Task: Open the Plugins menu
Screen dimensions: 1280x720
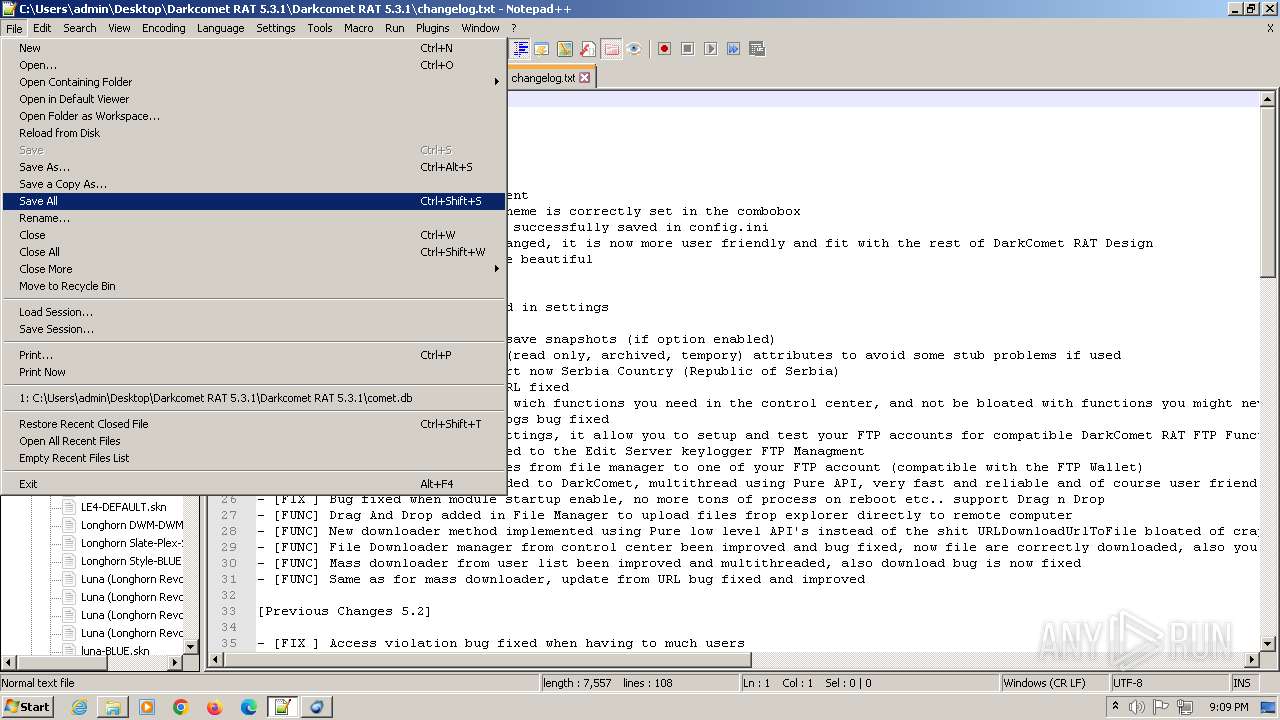Action: tap(432, 28)
